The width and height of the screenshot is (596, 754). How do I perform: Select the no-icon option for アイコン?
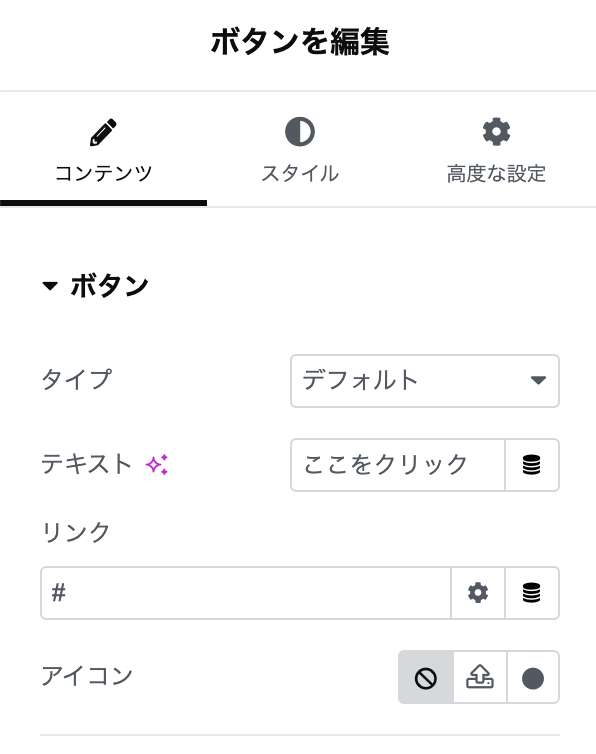426,677
